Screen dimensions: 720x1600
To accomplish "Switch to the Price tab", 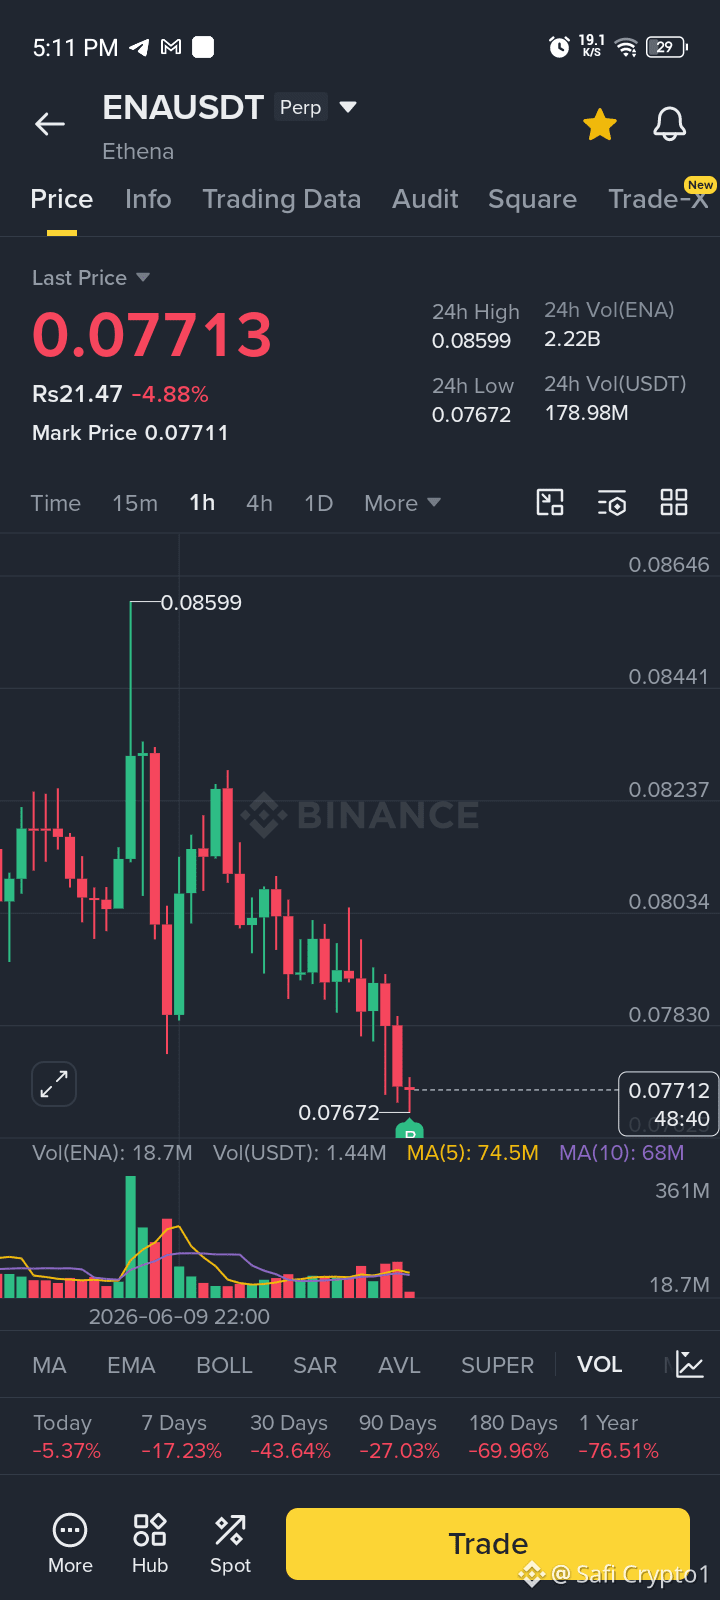I will point(62,199).
